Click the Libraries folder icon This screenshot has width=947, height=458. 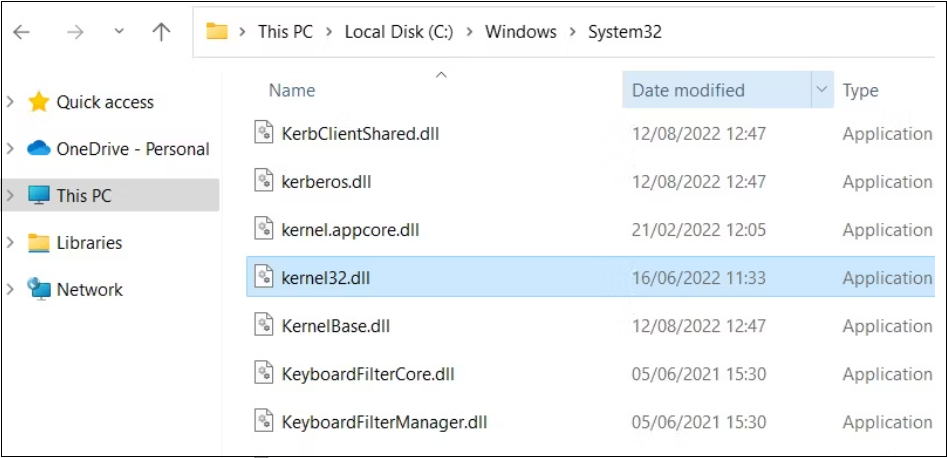(x=39, y=243)
